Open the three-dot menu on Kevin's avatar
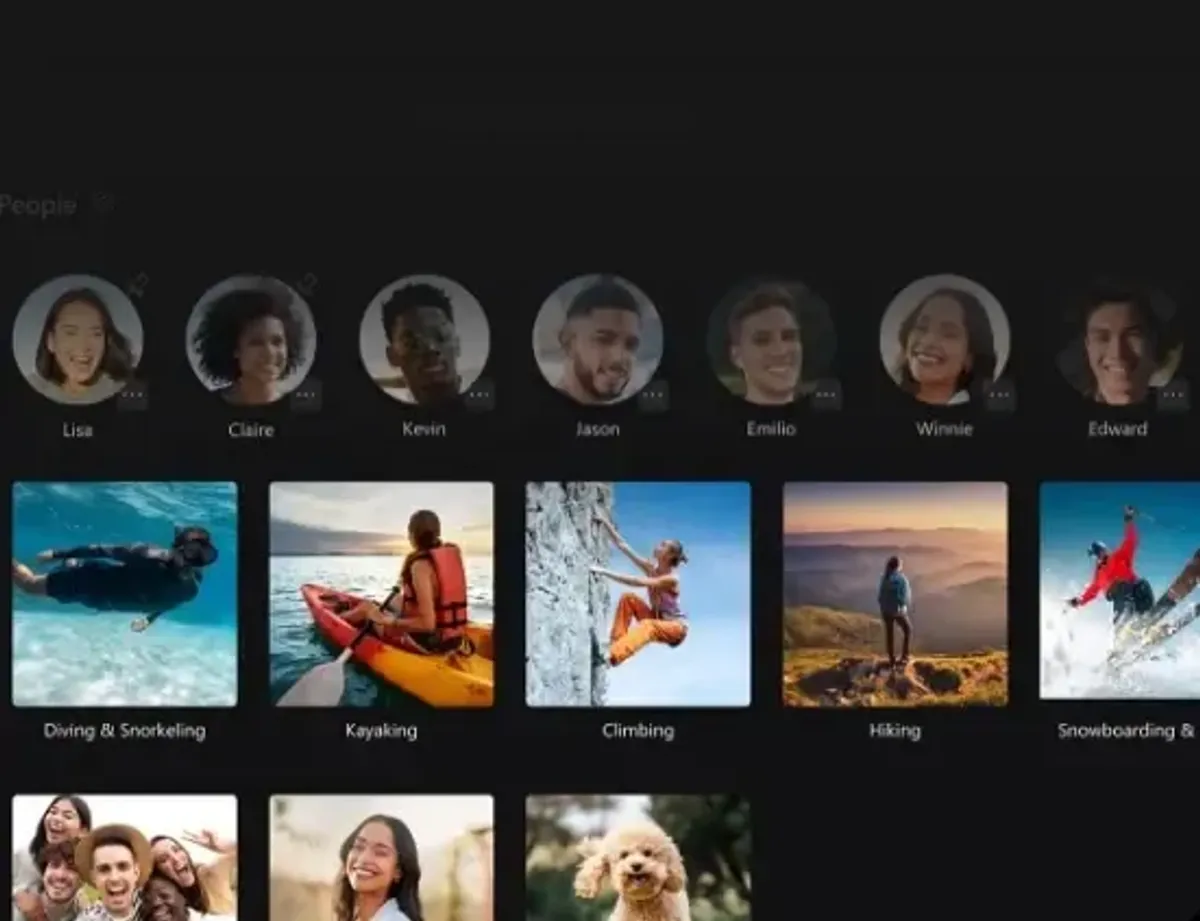Viewport: 1200px width, 921px height. 480,395
